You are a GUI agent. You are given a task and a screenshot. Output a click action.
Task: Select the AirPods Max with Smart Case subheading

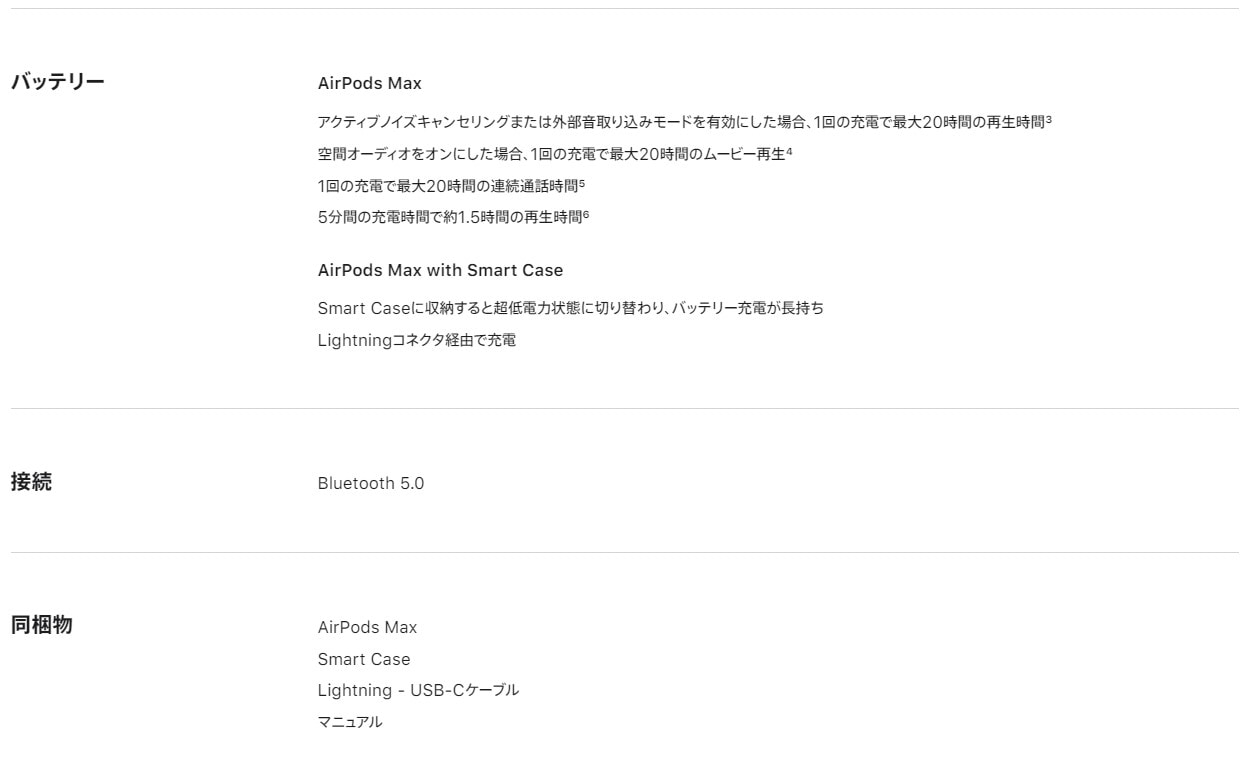pos(440,270)
